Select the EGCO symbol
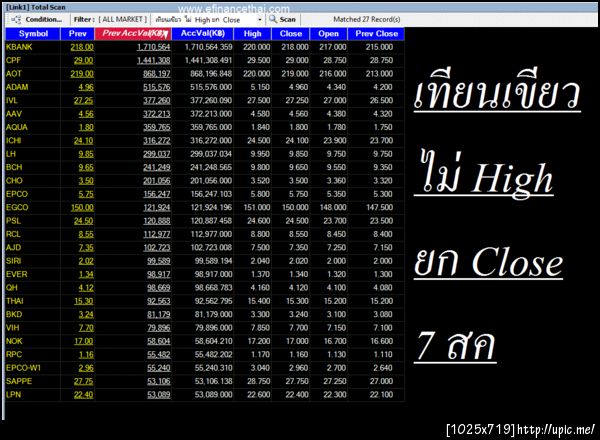 (x=17, y=208)
